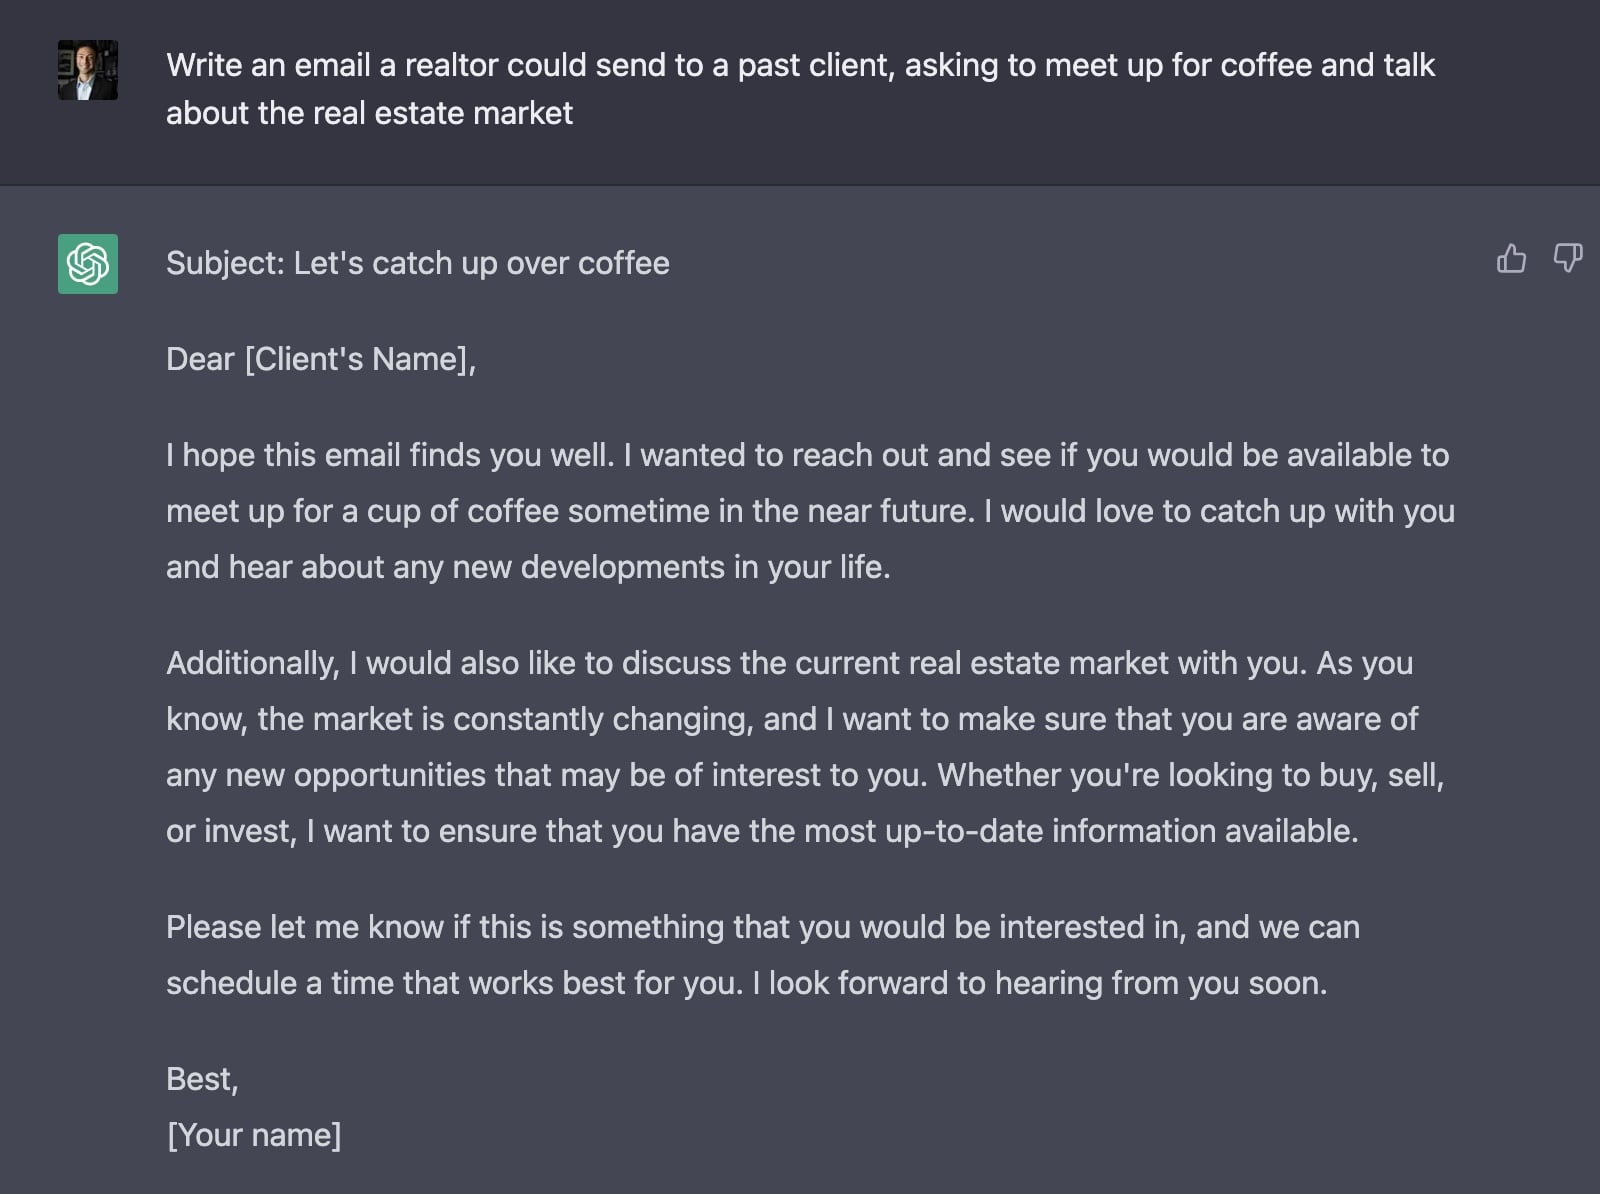Image resolution: width=1600 pixels, height=1194 pixels.
Task: Click the paragraph starting 'Please let me know'
Action: (763, 955)
